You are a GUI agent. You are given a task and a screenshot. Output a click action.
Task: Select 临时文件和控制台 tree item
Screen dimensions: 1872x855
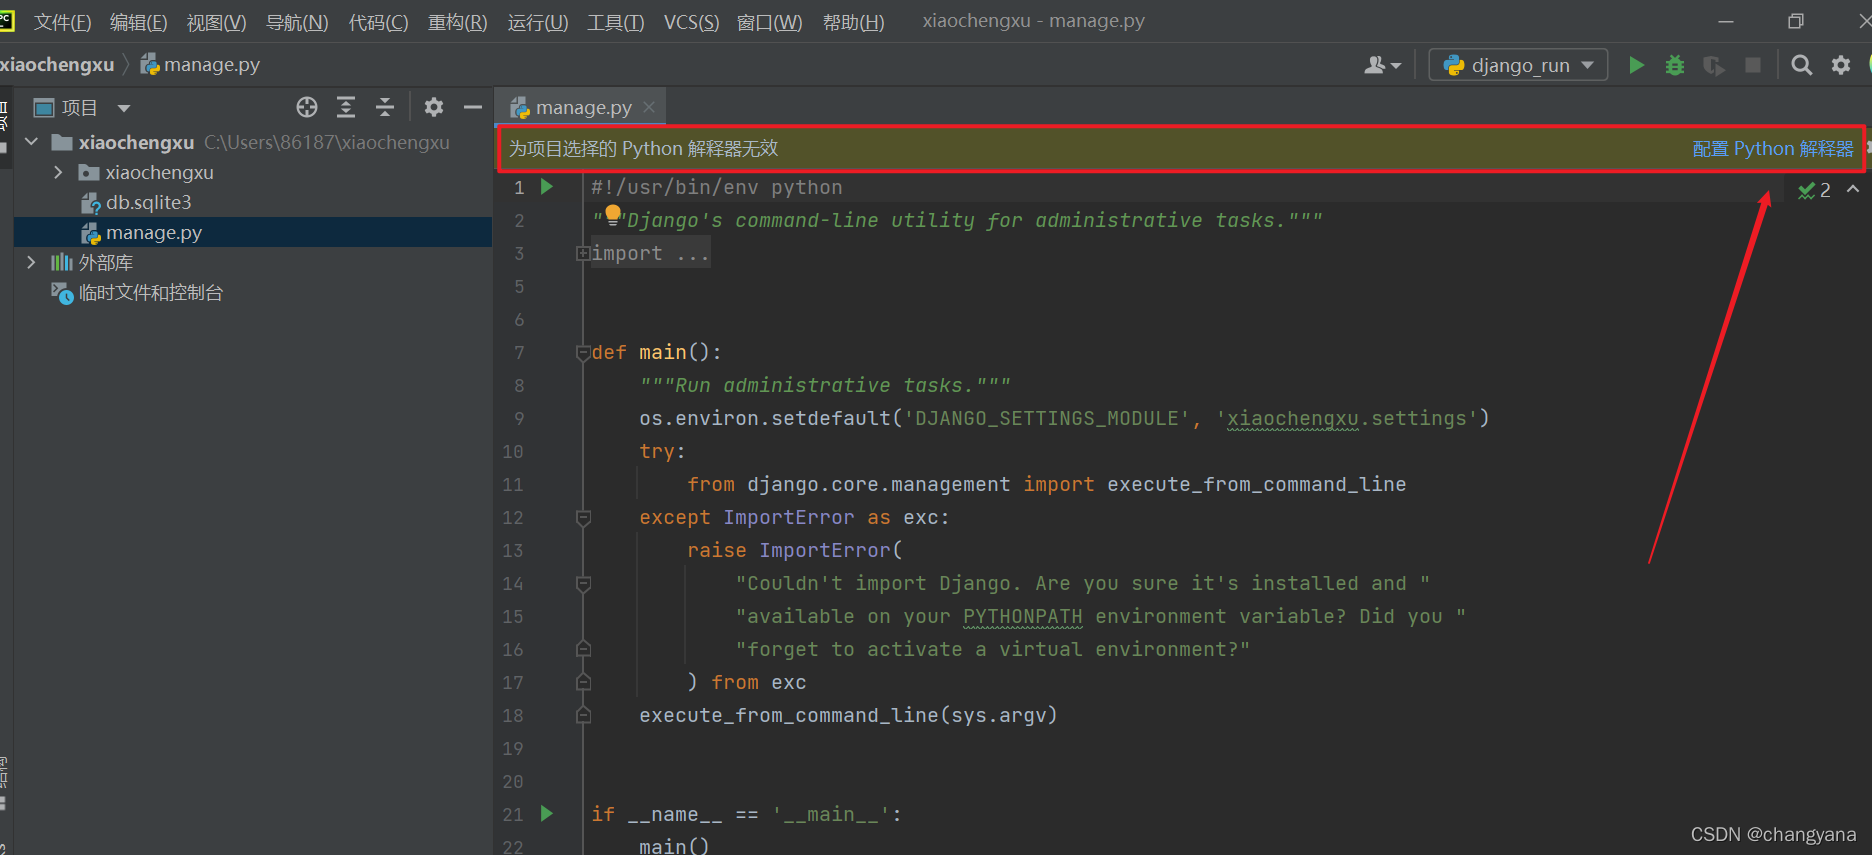point(150,292)
